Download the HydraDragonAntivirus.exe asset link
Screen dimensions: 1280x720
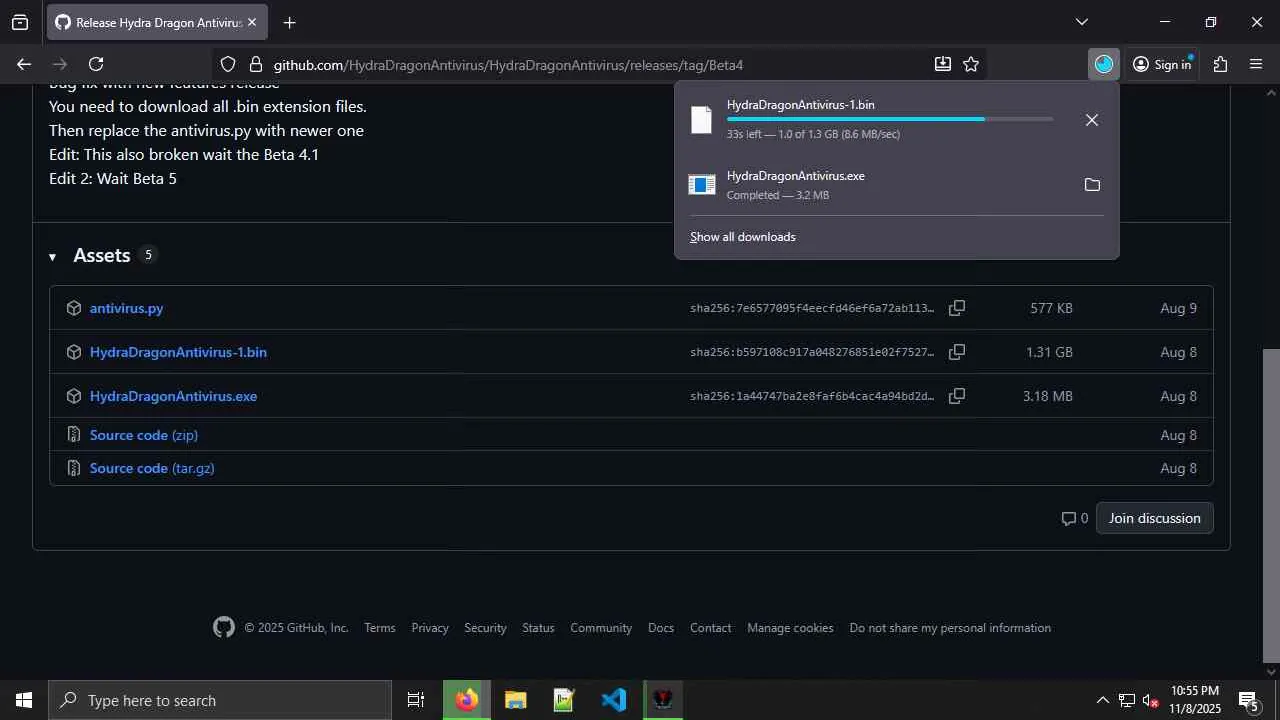[173, 396]
